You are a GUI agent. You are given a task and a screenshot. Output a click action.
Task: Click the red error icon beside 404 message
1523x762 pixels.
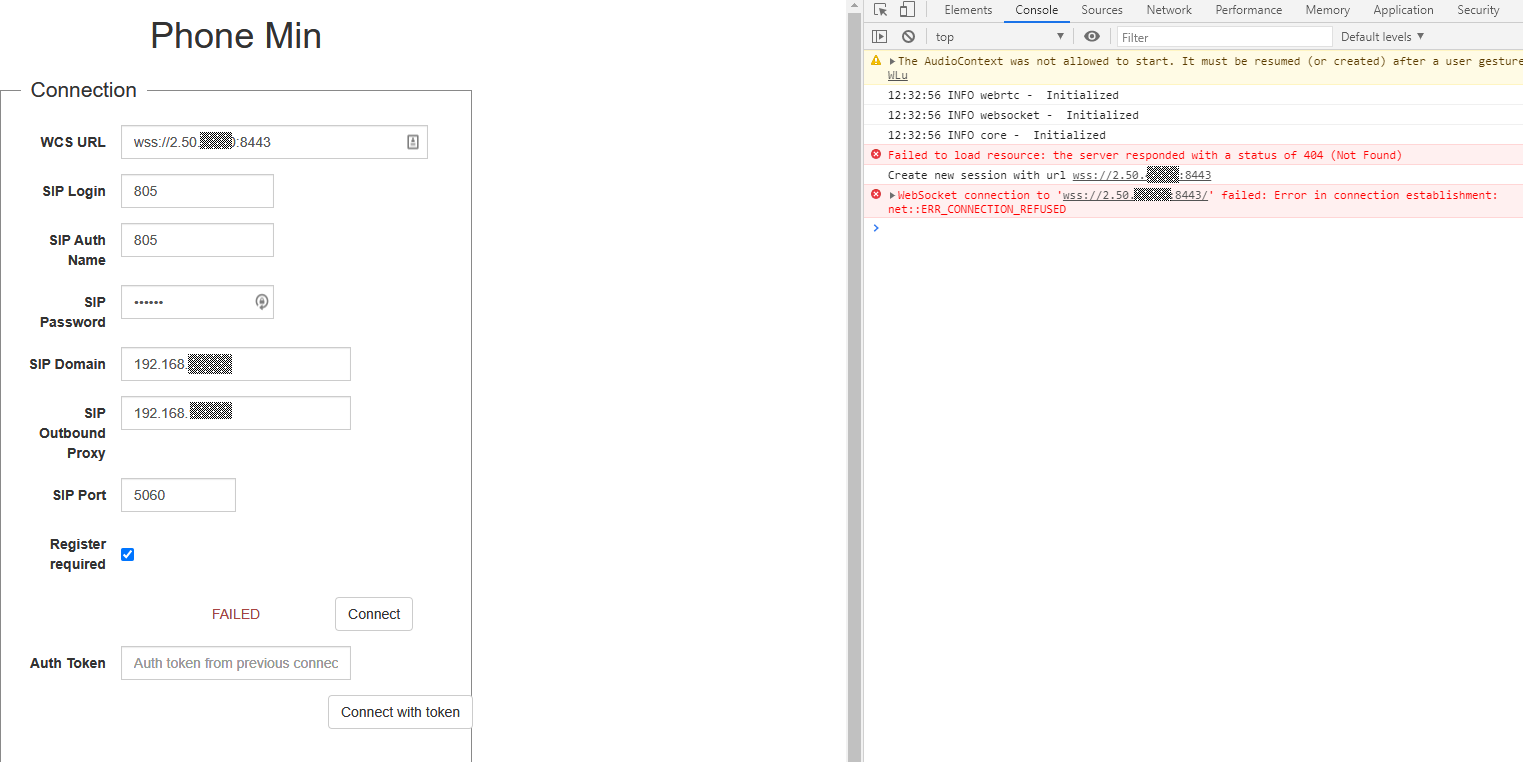tap(876, 155)
